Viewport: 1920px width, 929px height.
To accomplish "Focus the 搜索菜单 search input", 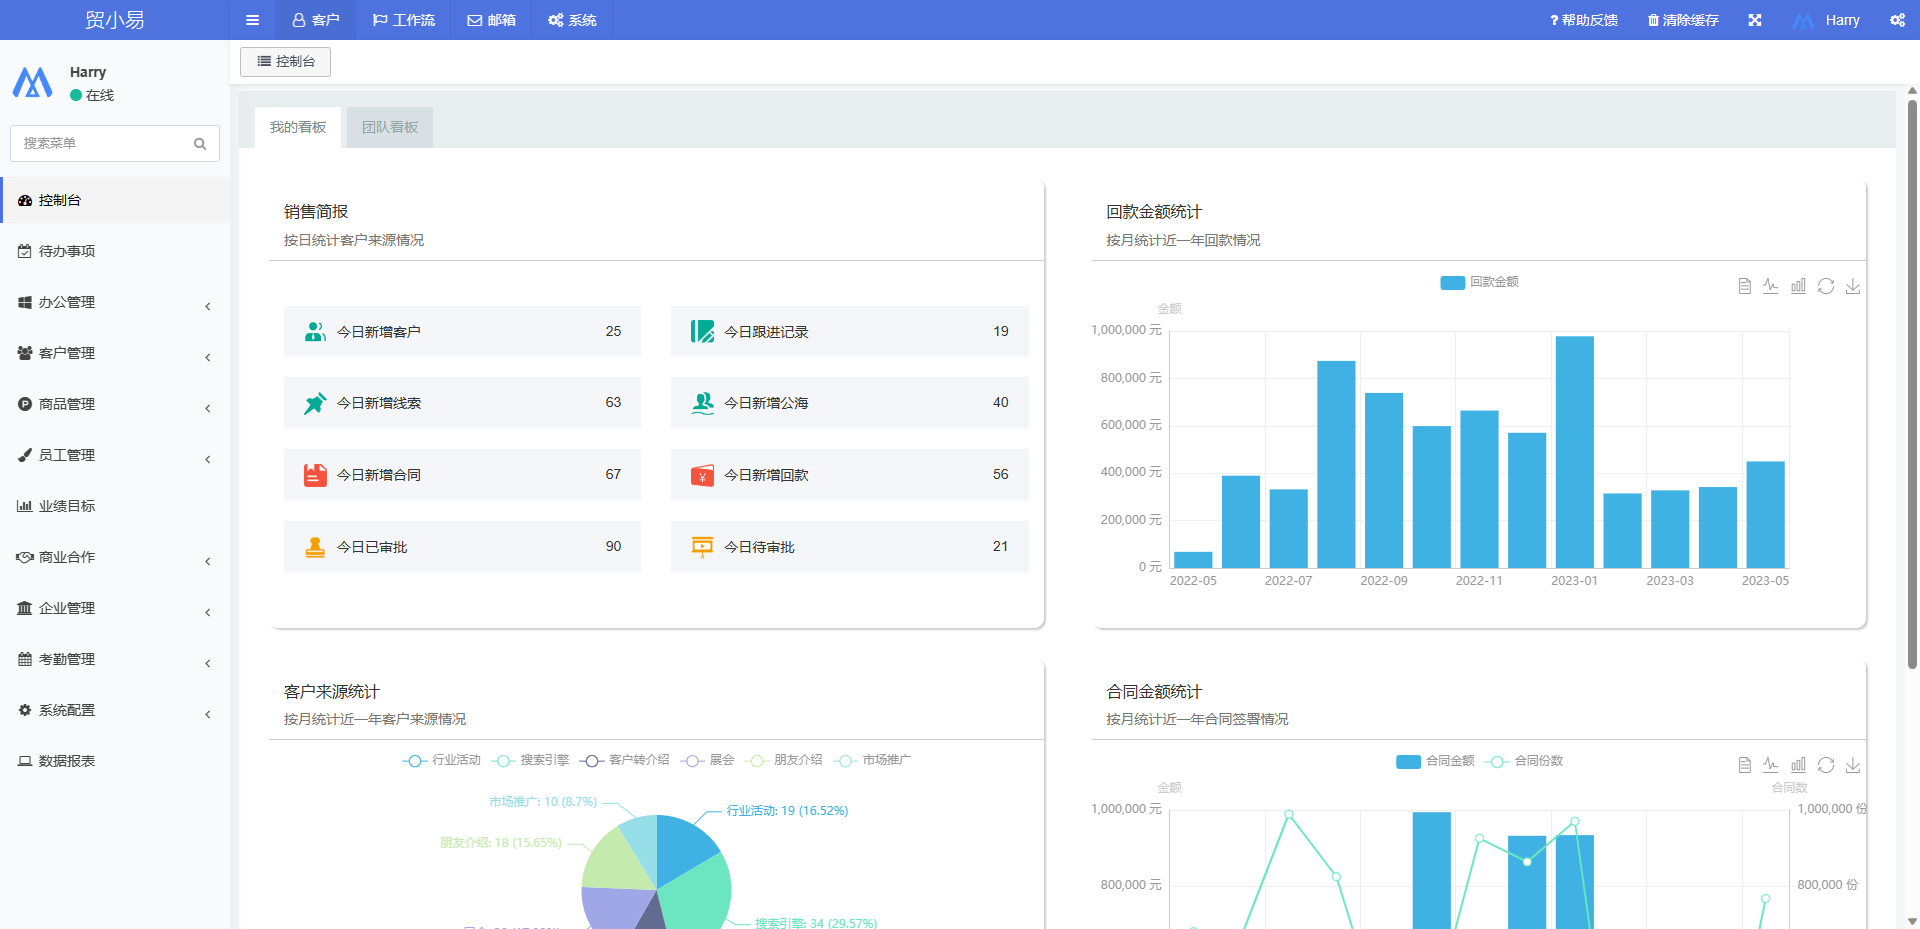I will [105, 143].
